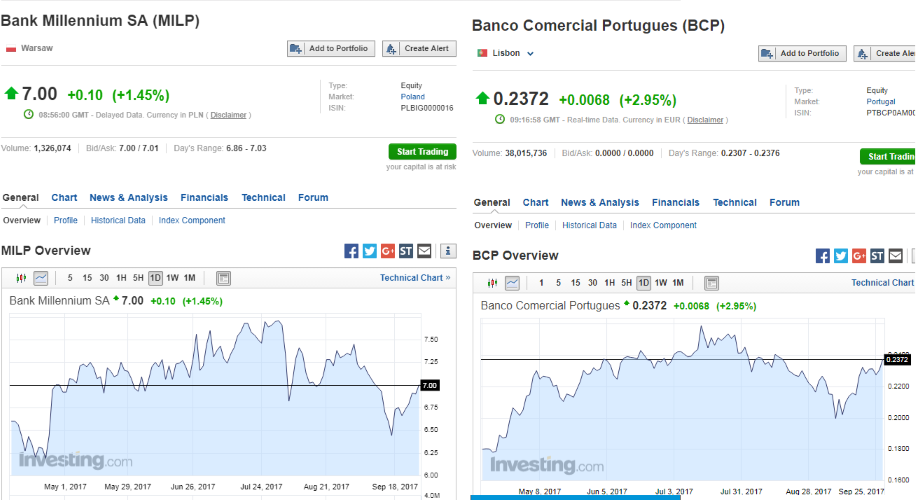The image size is (923, 500).
Task: Open BCP Forum tab
Action: [785, 203]
